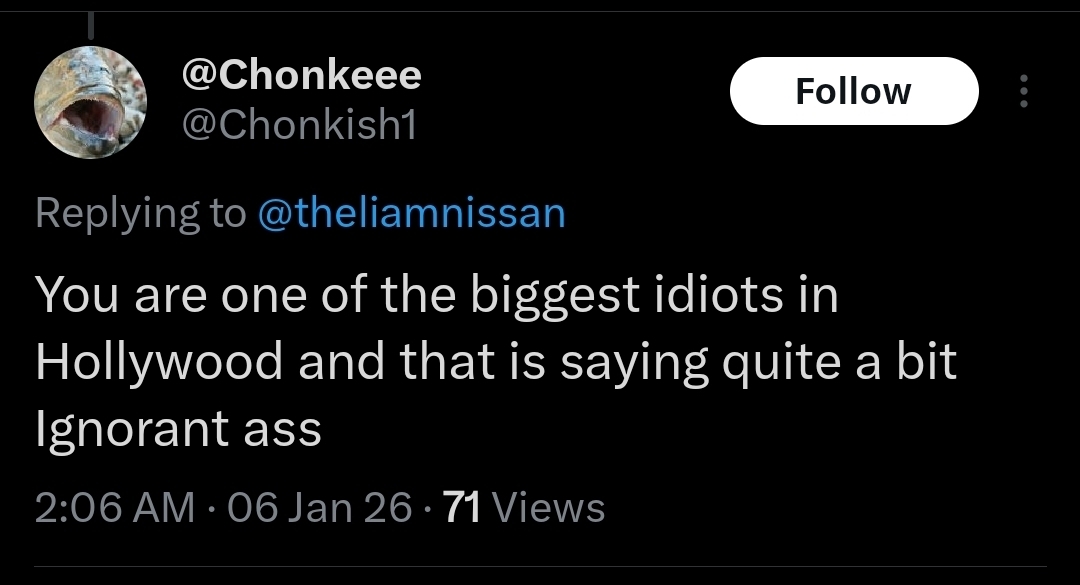
Task: Click the Follow button
Action: pos(853,91)
